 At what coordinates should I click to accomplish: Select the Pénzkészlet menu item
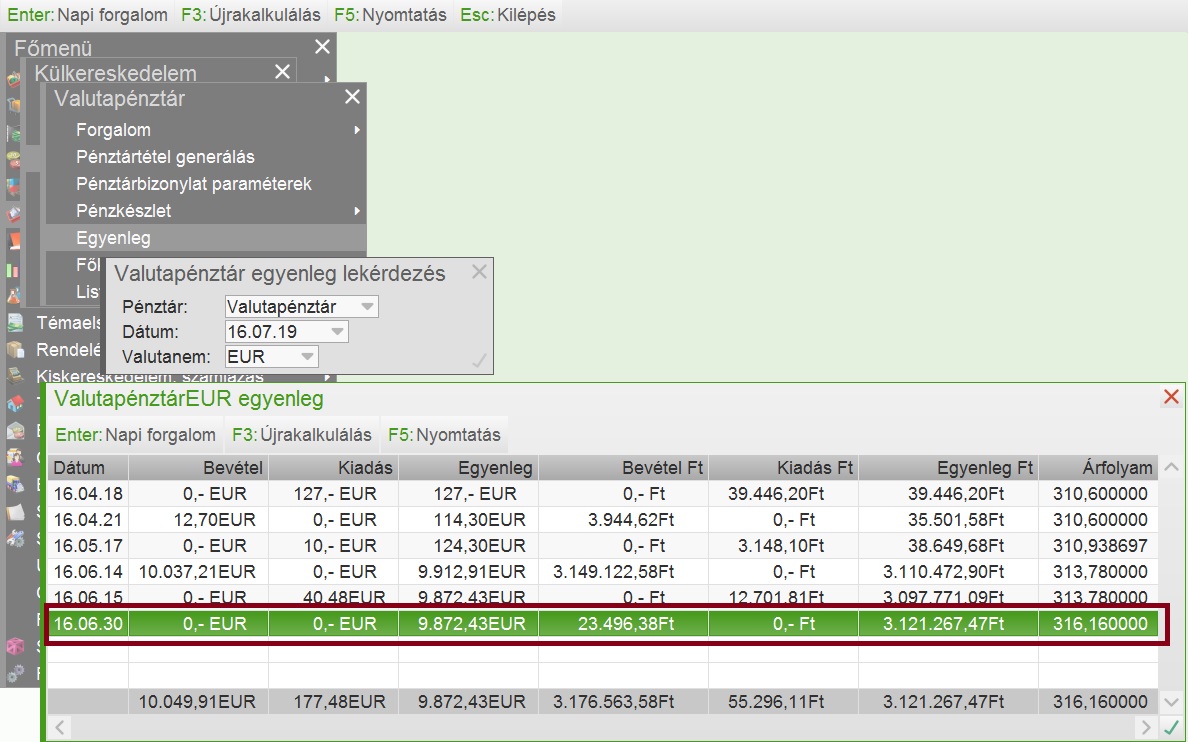[x=205, y=211]
